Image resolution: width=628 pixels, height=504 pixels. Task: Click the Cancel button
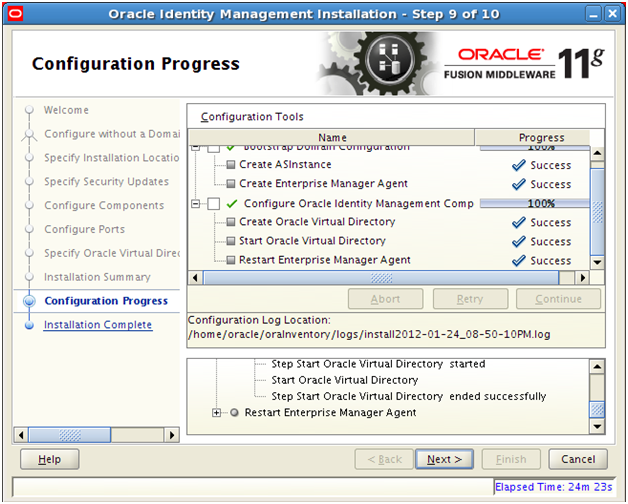(x=578, y=459)
